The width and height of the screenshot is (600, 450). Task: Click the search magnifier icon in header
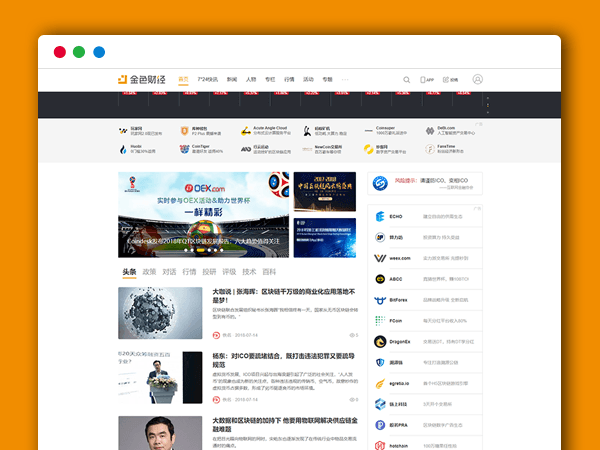(407, 79)
